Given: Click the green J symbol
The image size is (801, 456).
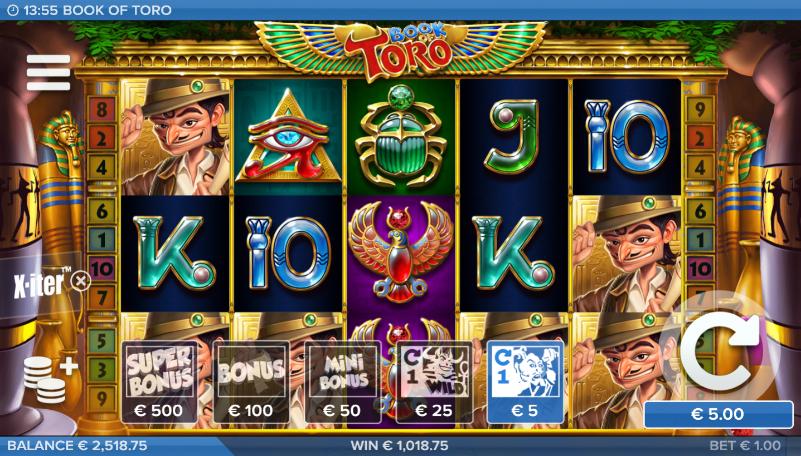Looking at the screenshot, I should 513,136.
